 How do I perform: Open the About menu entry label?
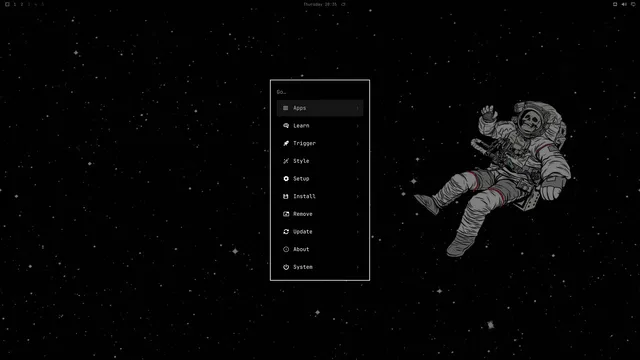click(301, 249)
